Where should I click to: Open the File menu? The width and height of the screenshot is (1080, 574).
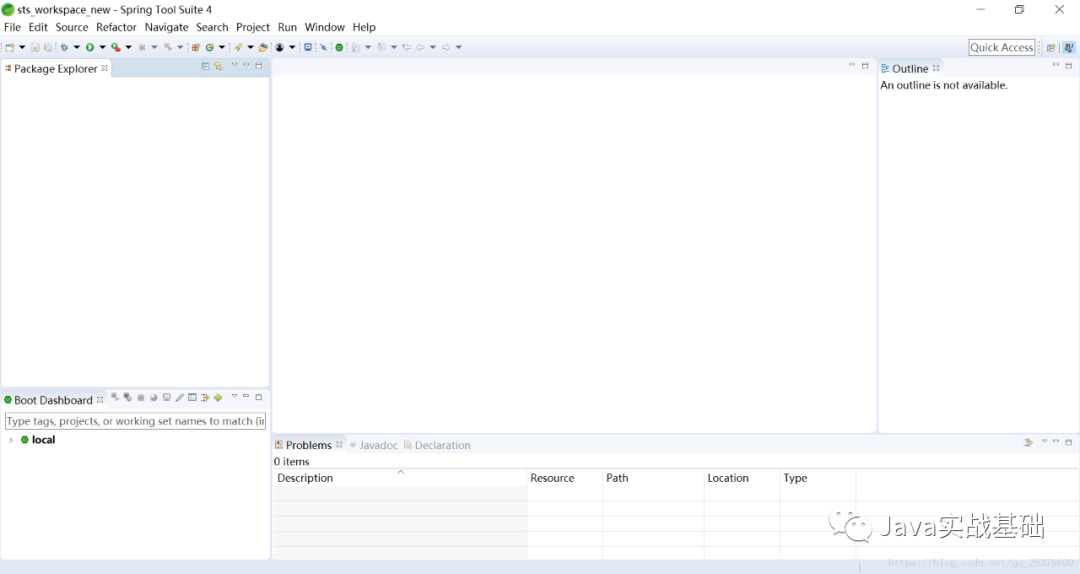12,27
